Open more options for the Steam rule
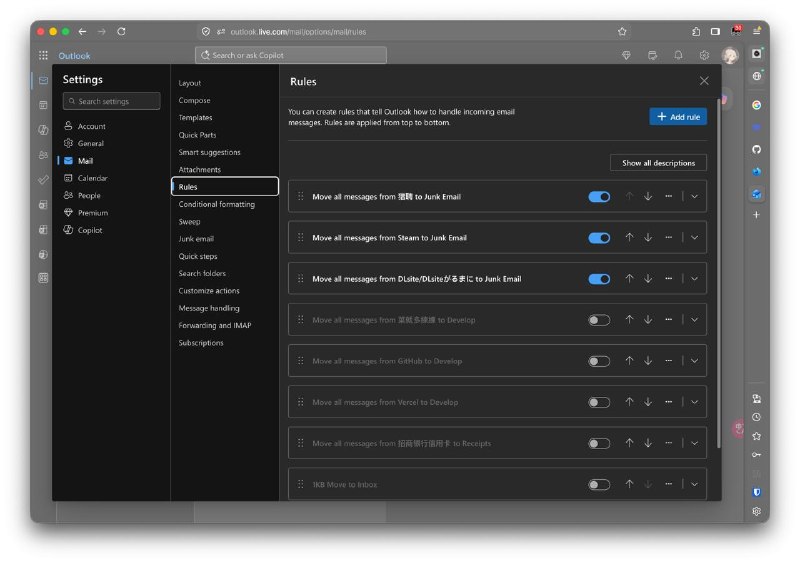The height and width of the screenshot is (563, 800). [668, 237]
